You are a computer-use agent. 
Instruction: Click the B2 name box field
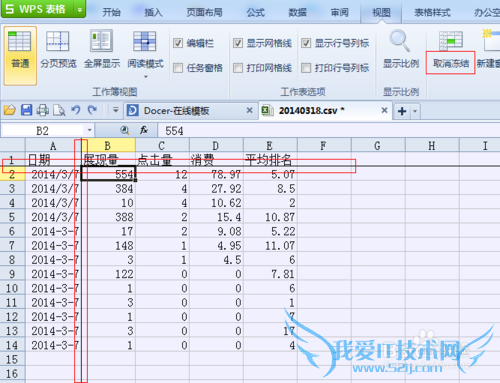click(x=42, y=130)
